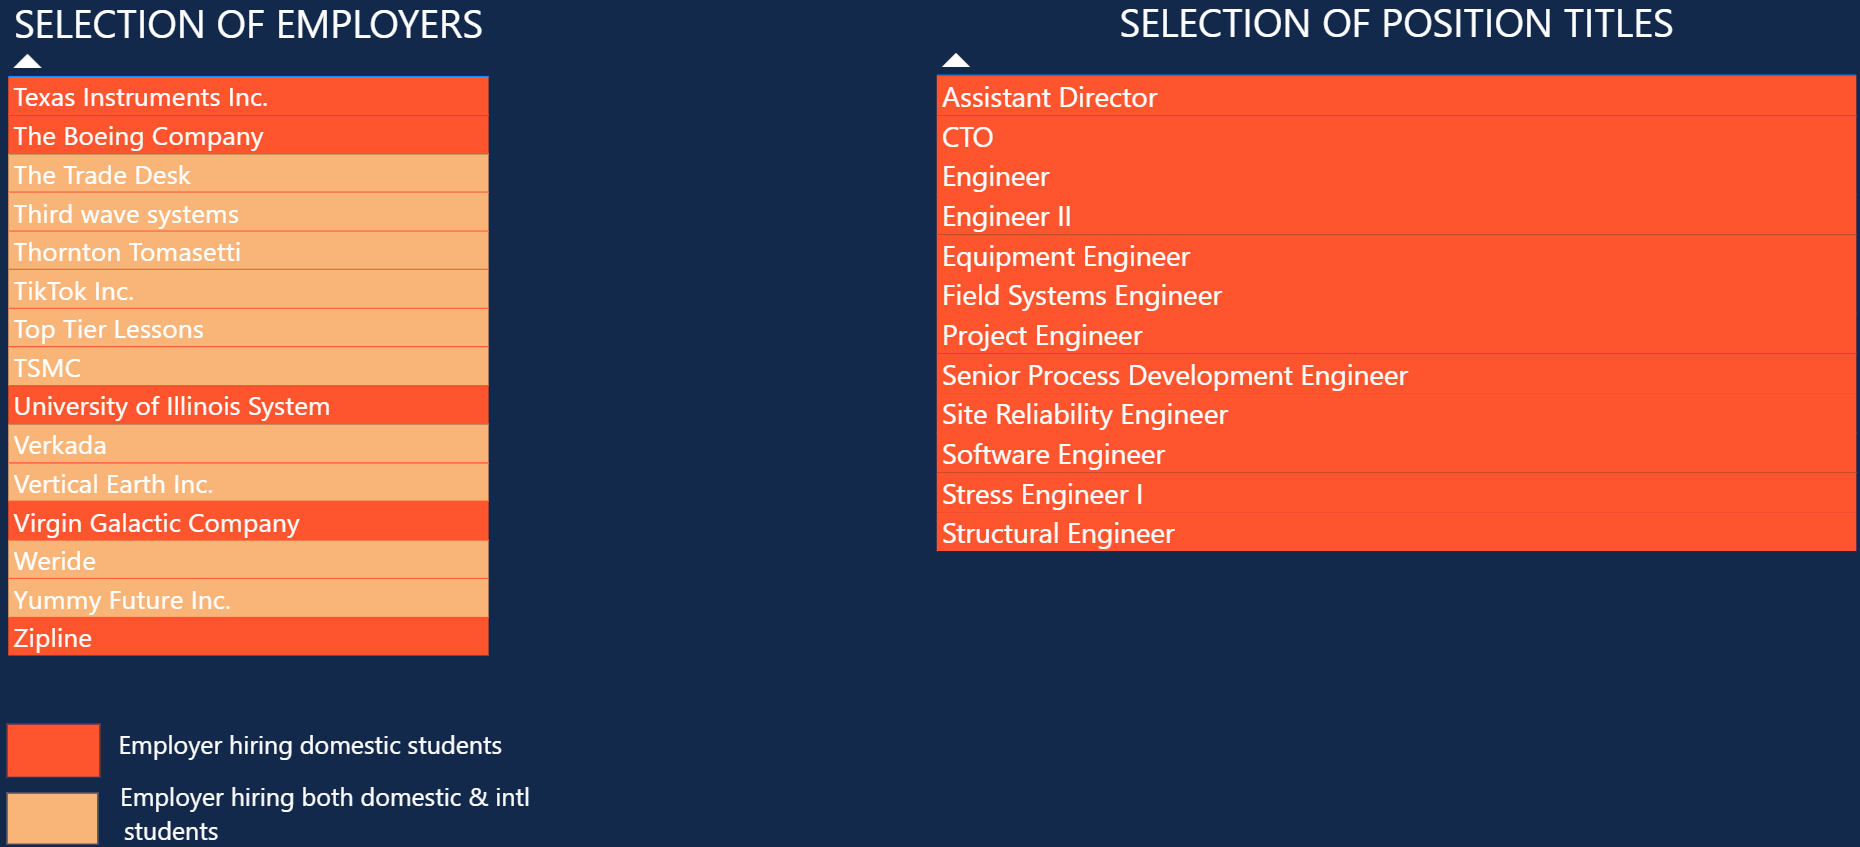Image resolution: width=1860 pixels, height=847 pixels.
Task: Select Equipment Engineer position title
Action: pos(1396,256)
